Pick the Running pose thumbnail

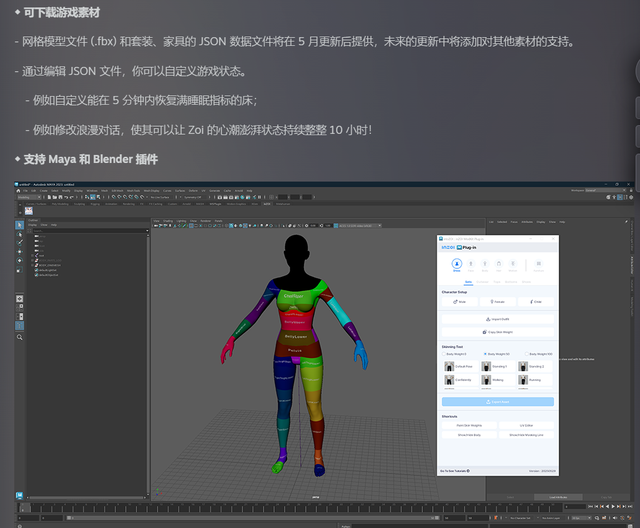coord(523,380)
